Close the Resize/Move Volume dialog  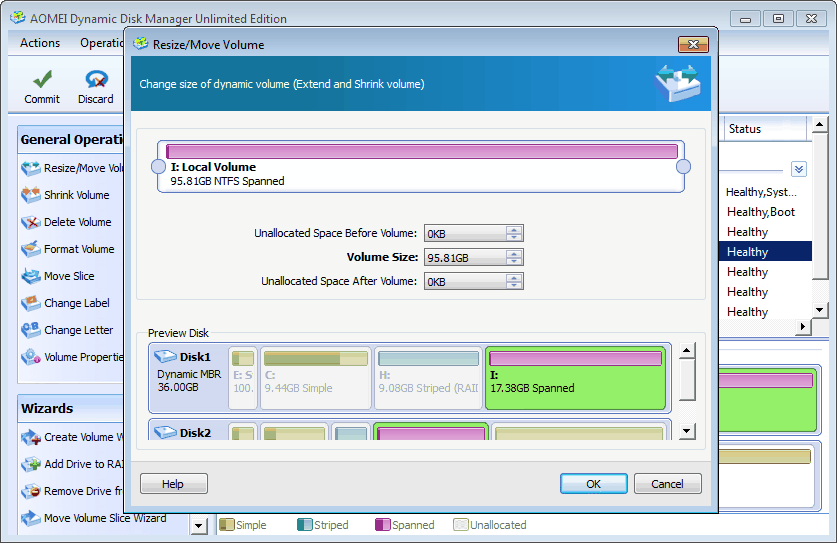tap(693, 44)
